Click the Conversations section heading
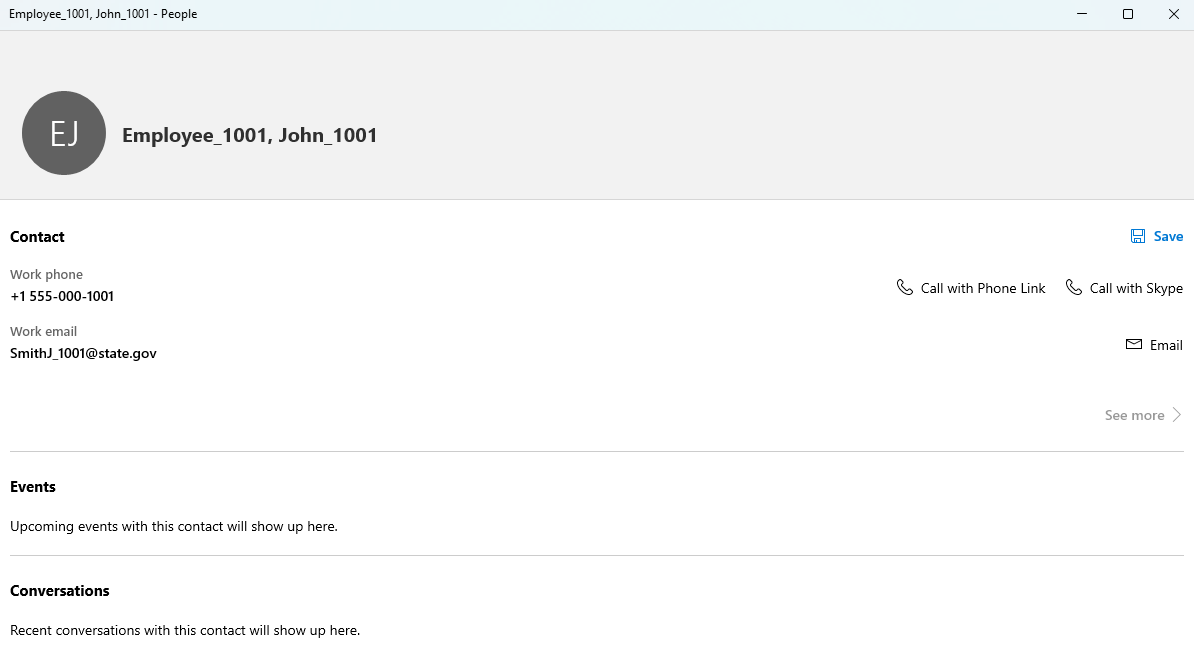This screenshot has width=1194, height=662. [x=59, y=591]
